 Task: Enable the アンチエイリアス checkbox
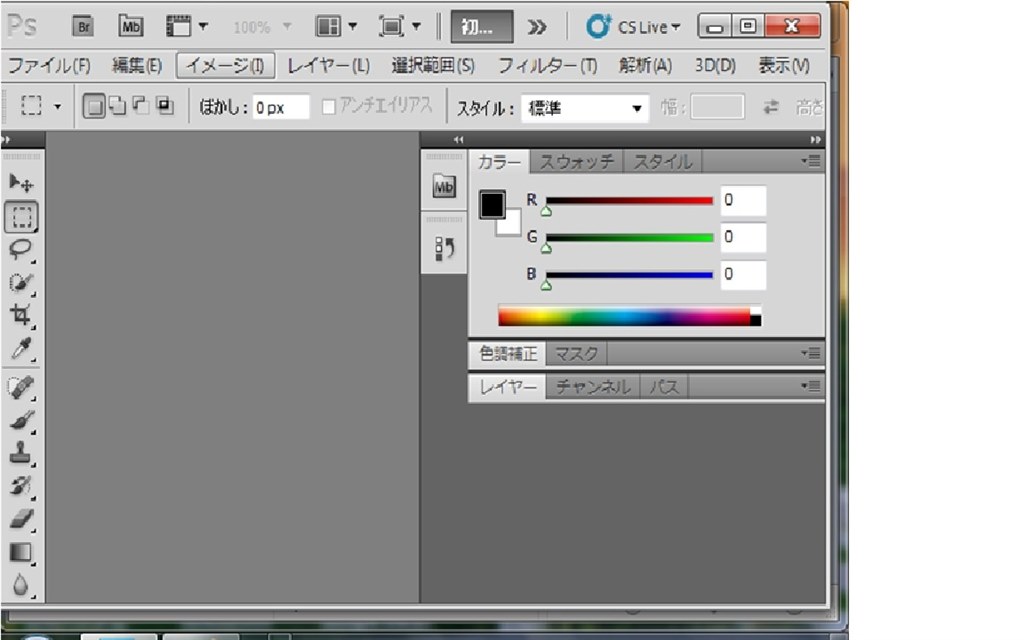click(330, 107)
